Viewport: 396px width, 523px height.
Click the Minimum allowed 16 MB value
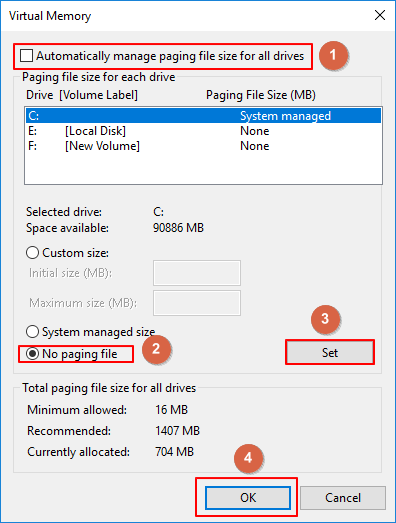171,410
